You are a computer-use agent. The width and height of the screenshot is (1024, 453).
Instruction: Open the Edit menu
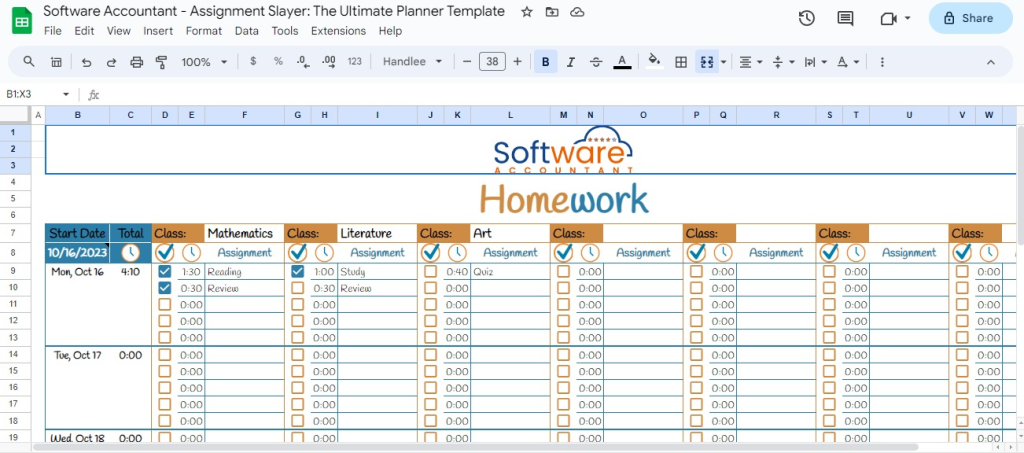point(84,31)
